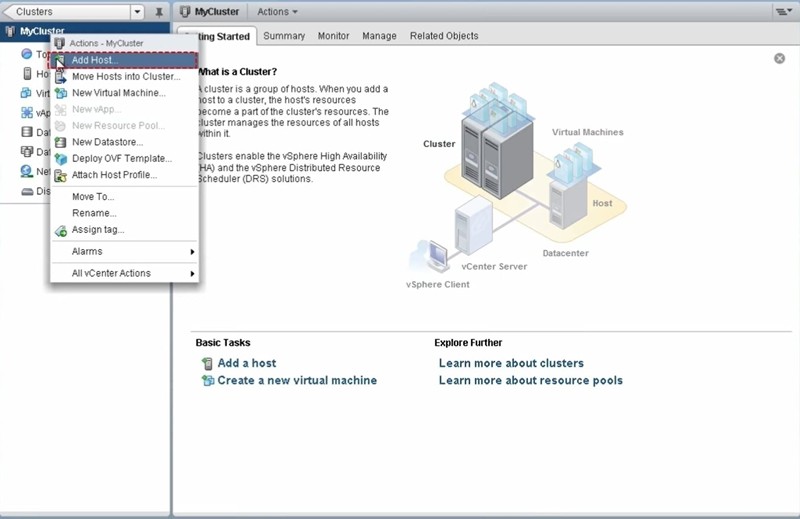The image size is (800, 519).
Task: Click the Distributed Switches icon in navigator
Action: pos(27,191)
